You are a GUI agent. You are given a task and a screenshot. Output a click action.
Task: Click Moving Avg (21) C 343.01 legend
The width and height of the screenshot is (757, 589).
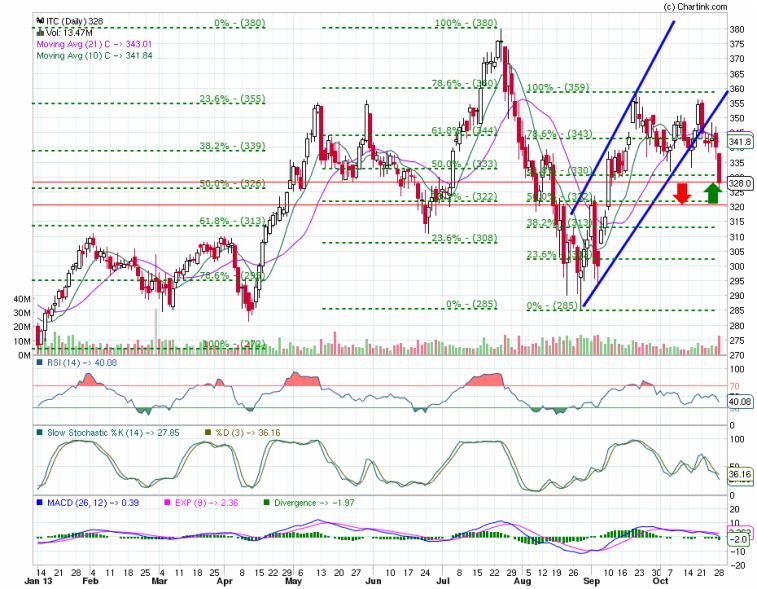94,44
